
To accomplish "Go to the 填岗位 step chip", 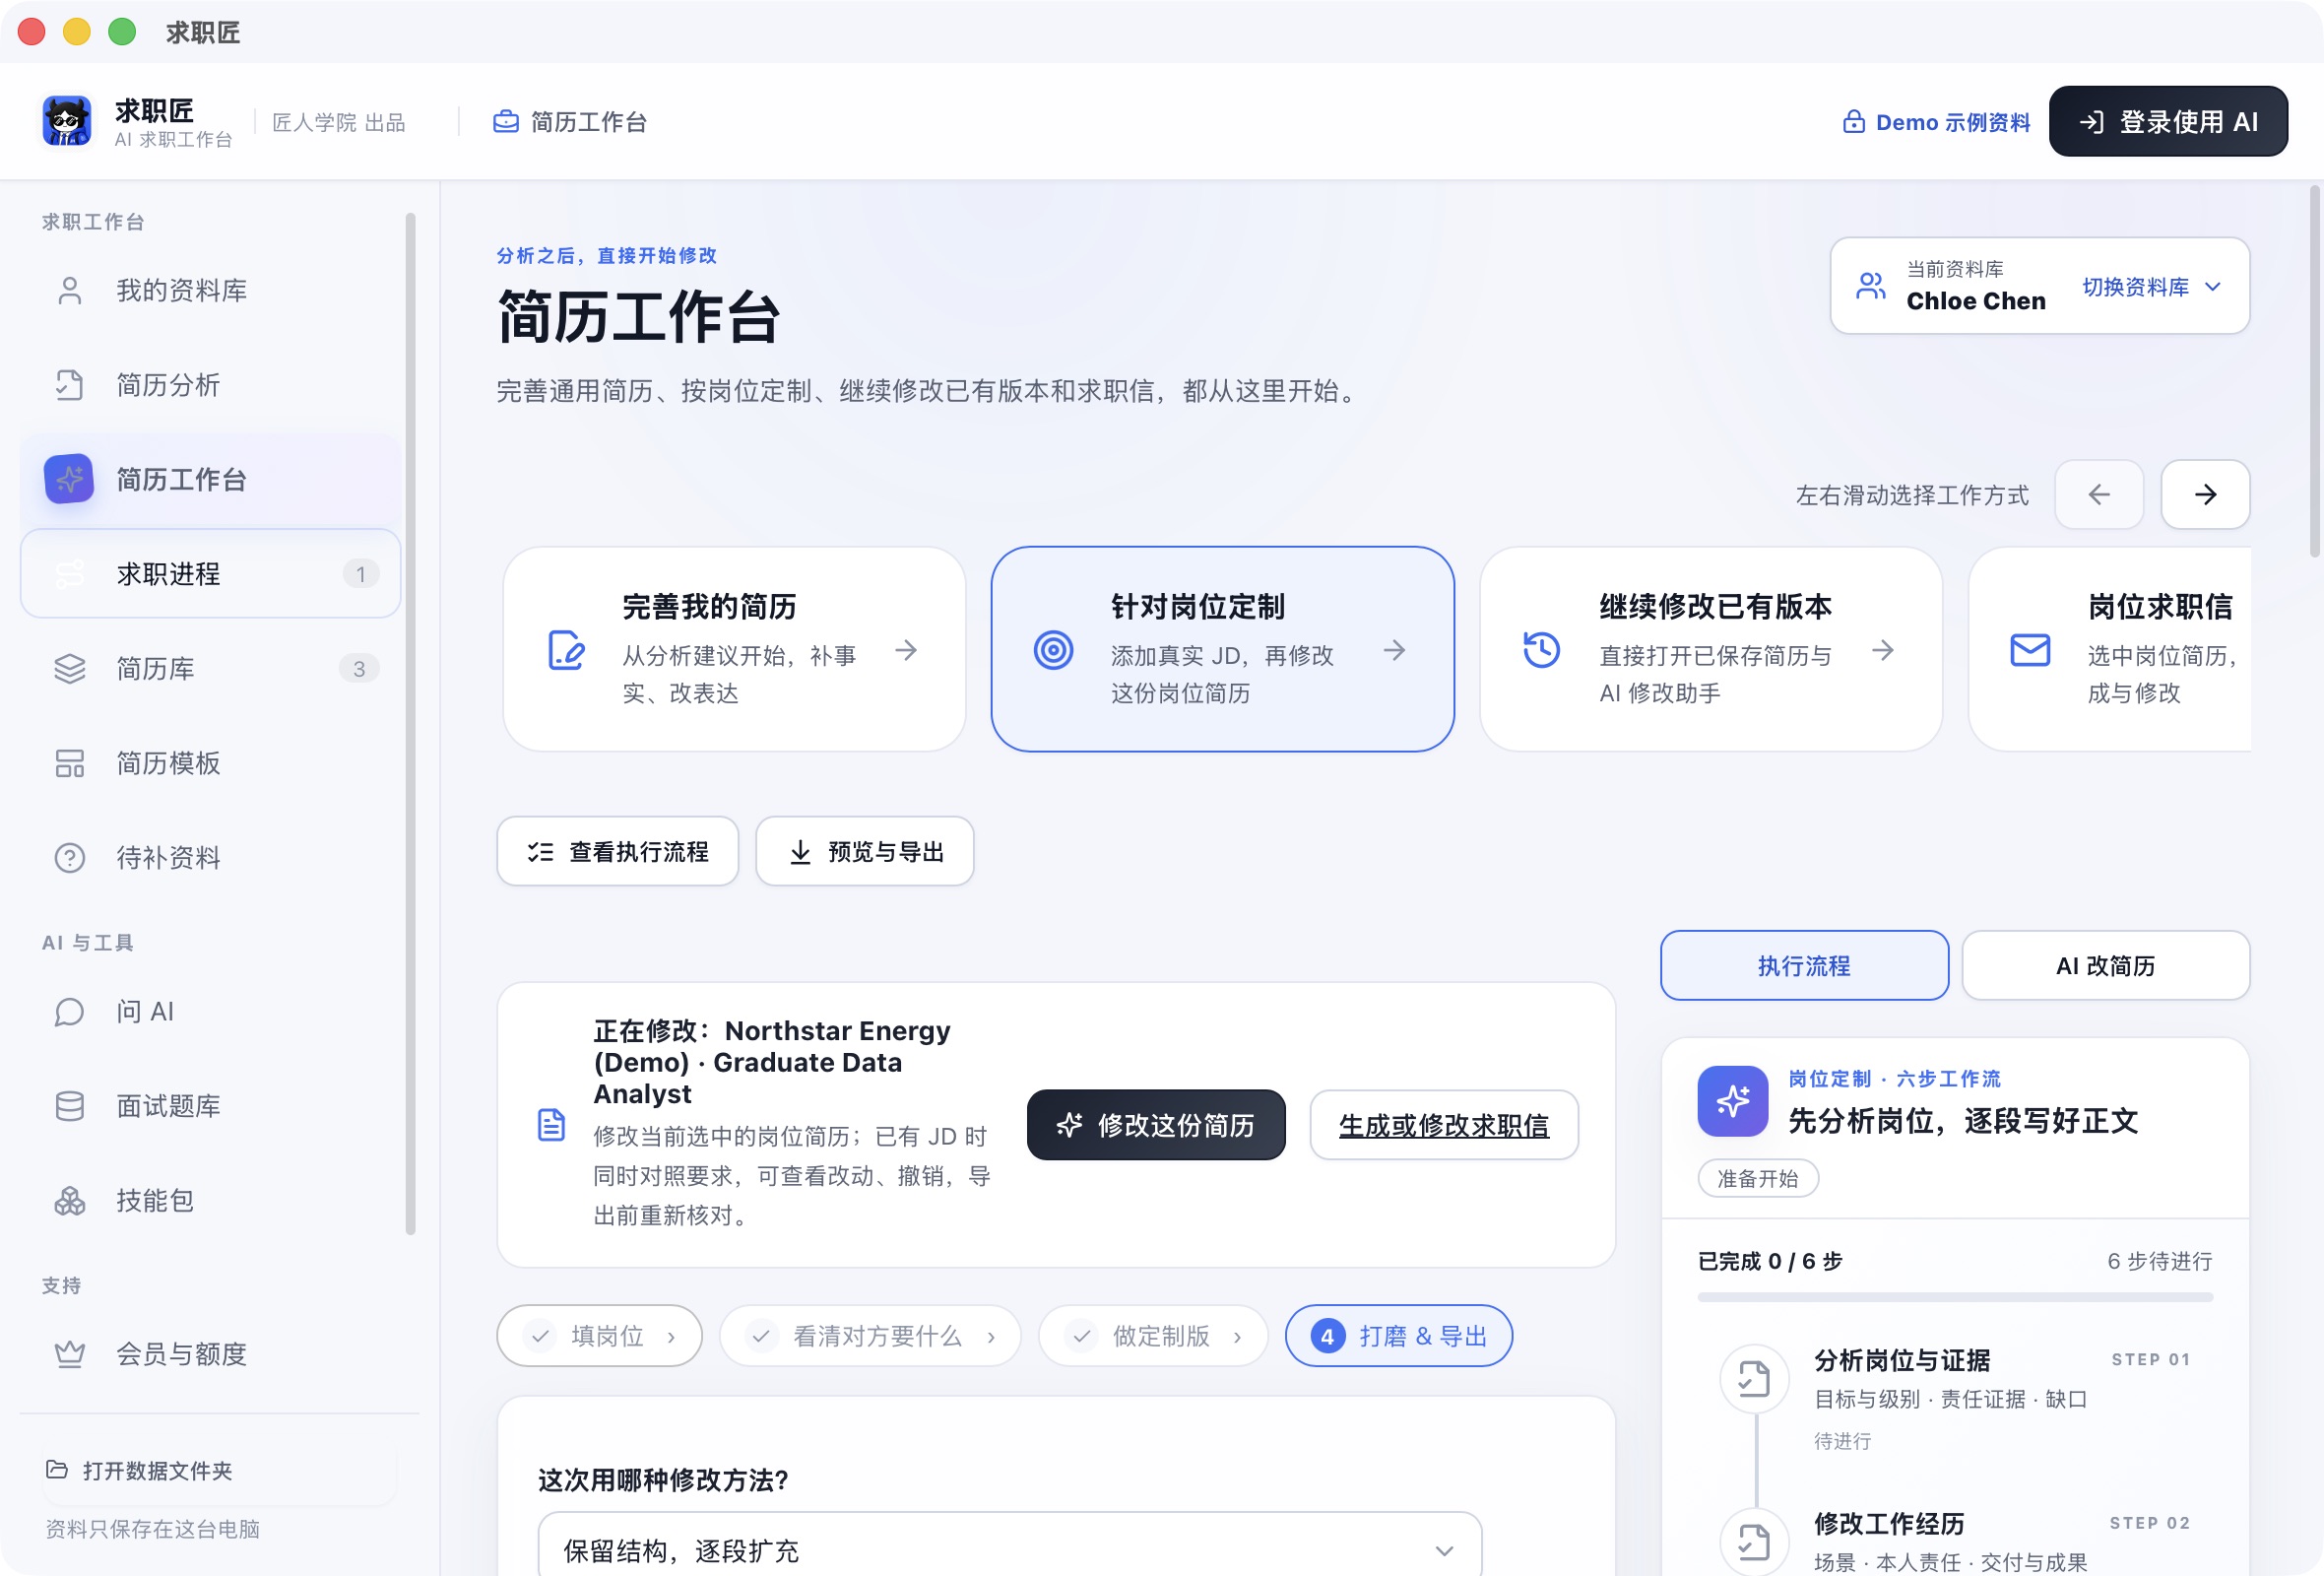I will 600,1335.
